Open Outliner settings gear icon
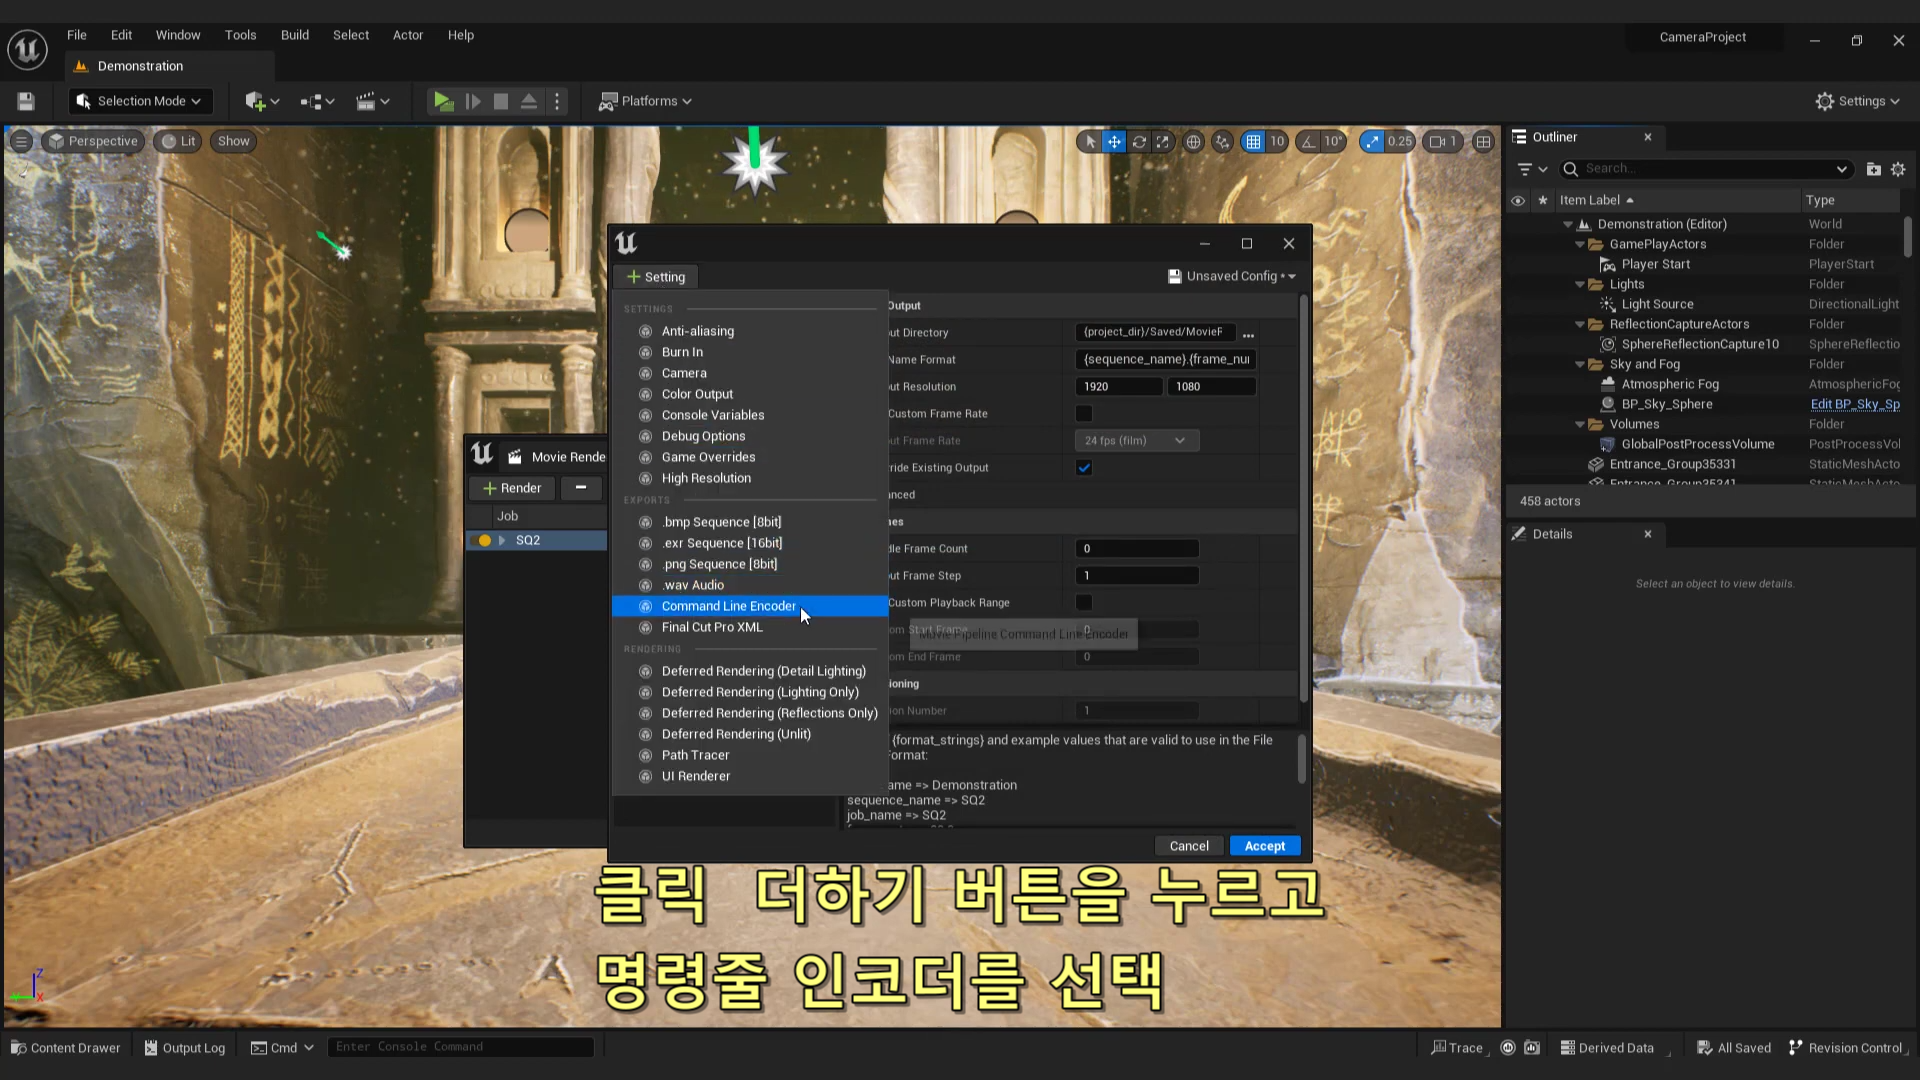 pos(1898,169)
